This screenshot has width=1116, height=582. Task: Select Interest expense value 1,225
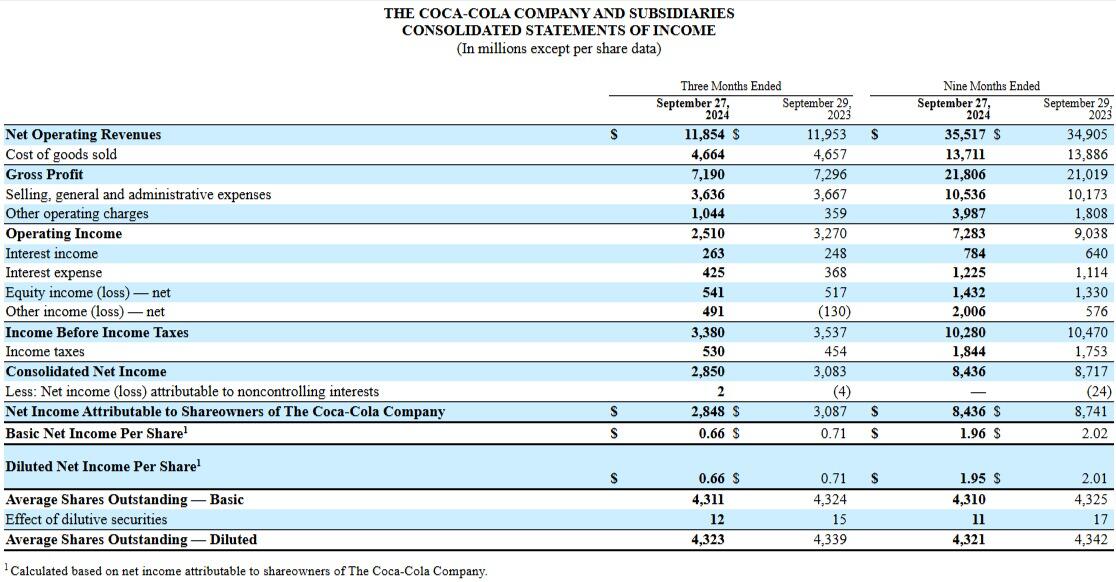tap(969, 273)
